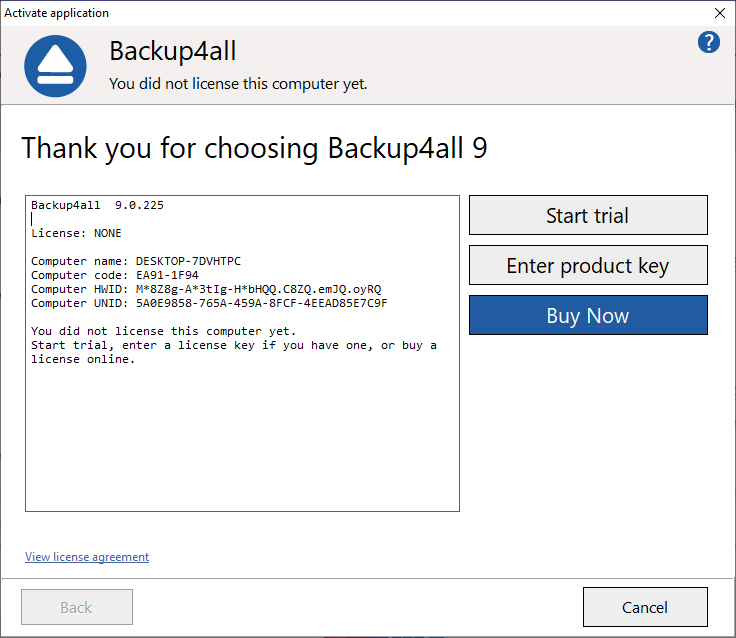Click the header 'You did not license' subtitle
Viewport: 736px width, 638px height.
238,84
